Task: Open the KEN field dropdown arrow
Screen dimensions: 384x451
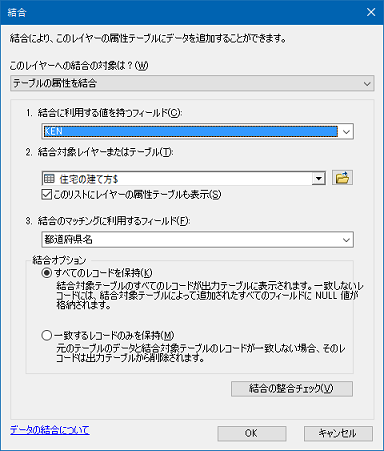Action: click(346, 131)
